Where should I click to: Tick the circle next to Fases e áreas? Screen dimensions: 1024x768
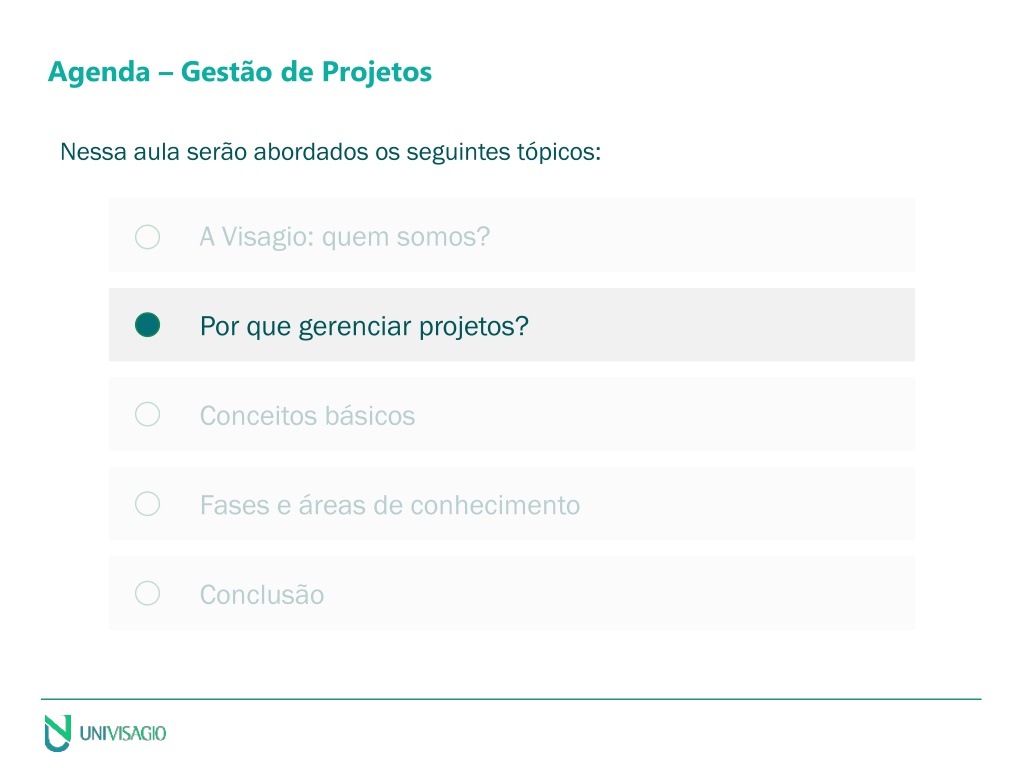pyautogui.click(x=148, y=504)
